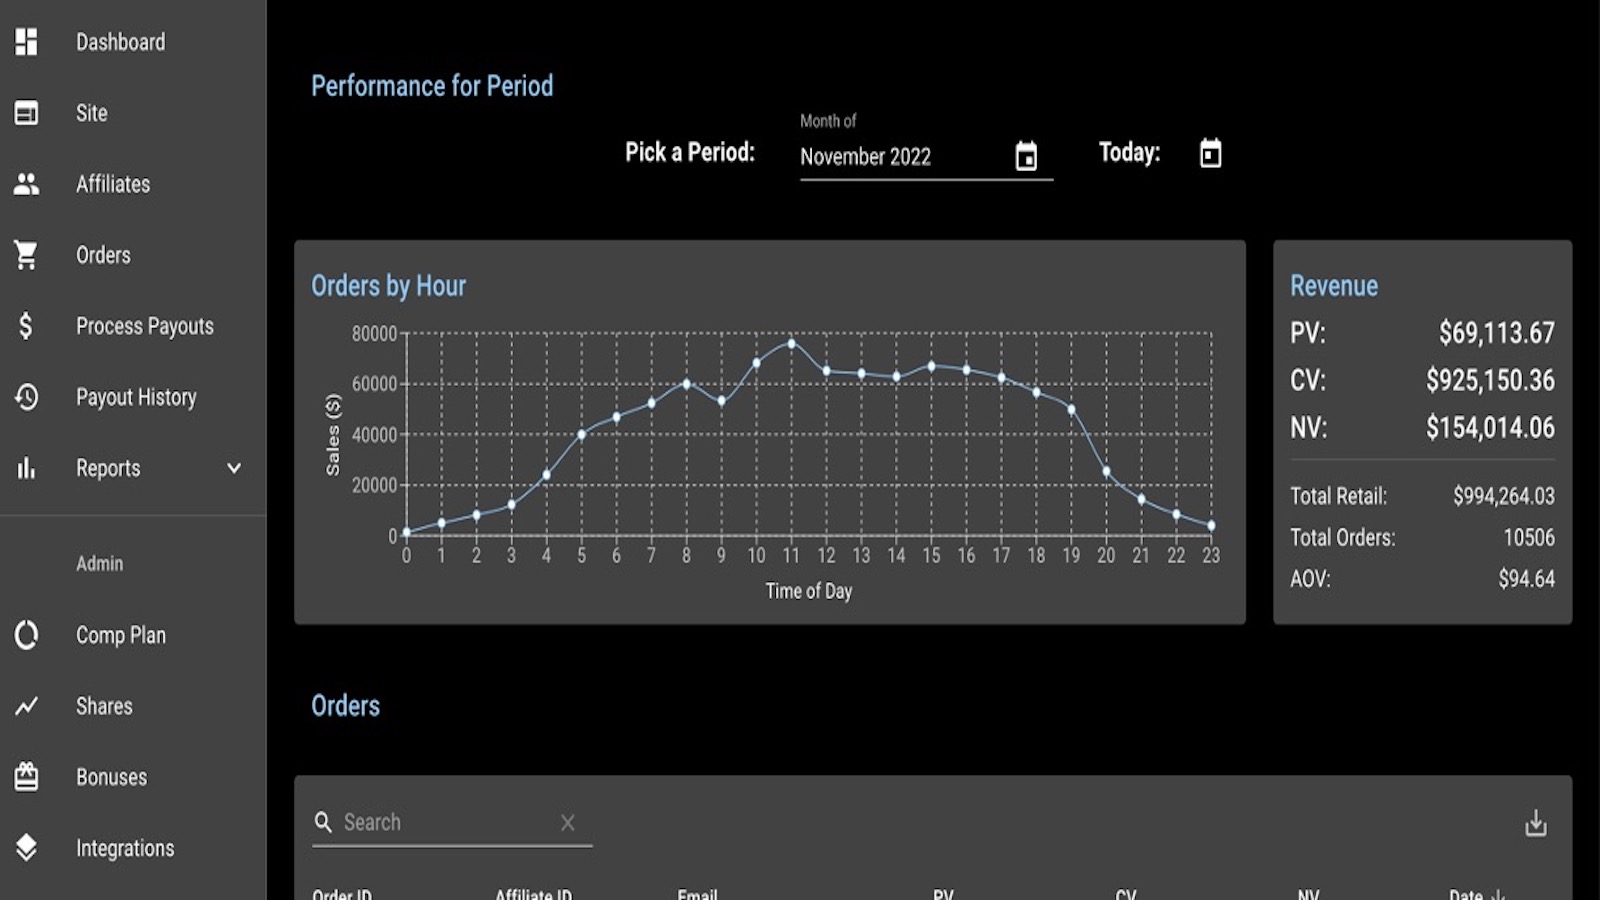
Task: Open the Month of November 2022 calendar picker
Action: coord(1024,156)
